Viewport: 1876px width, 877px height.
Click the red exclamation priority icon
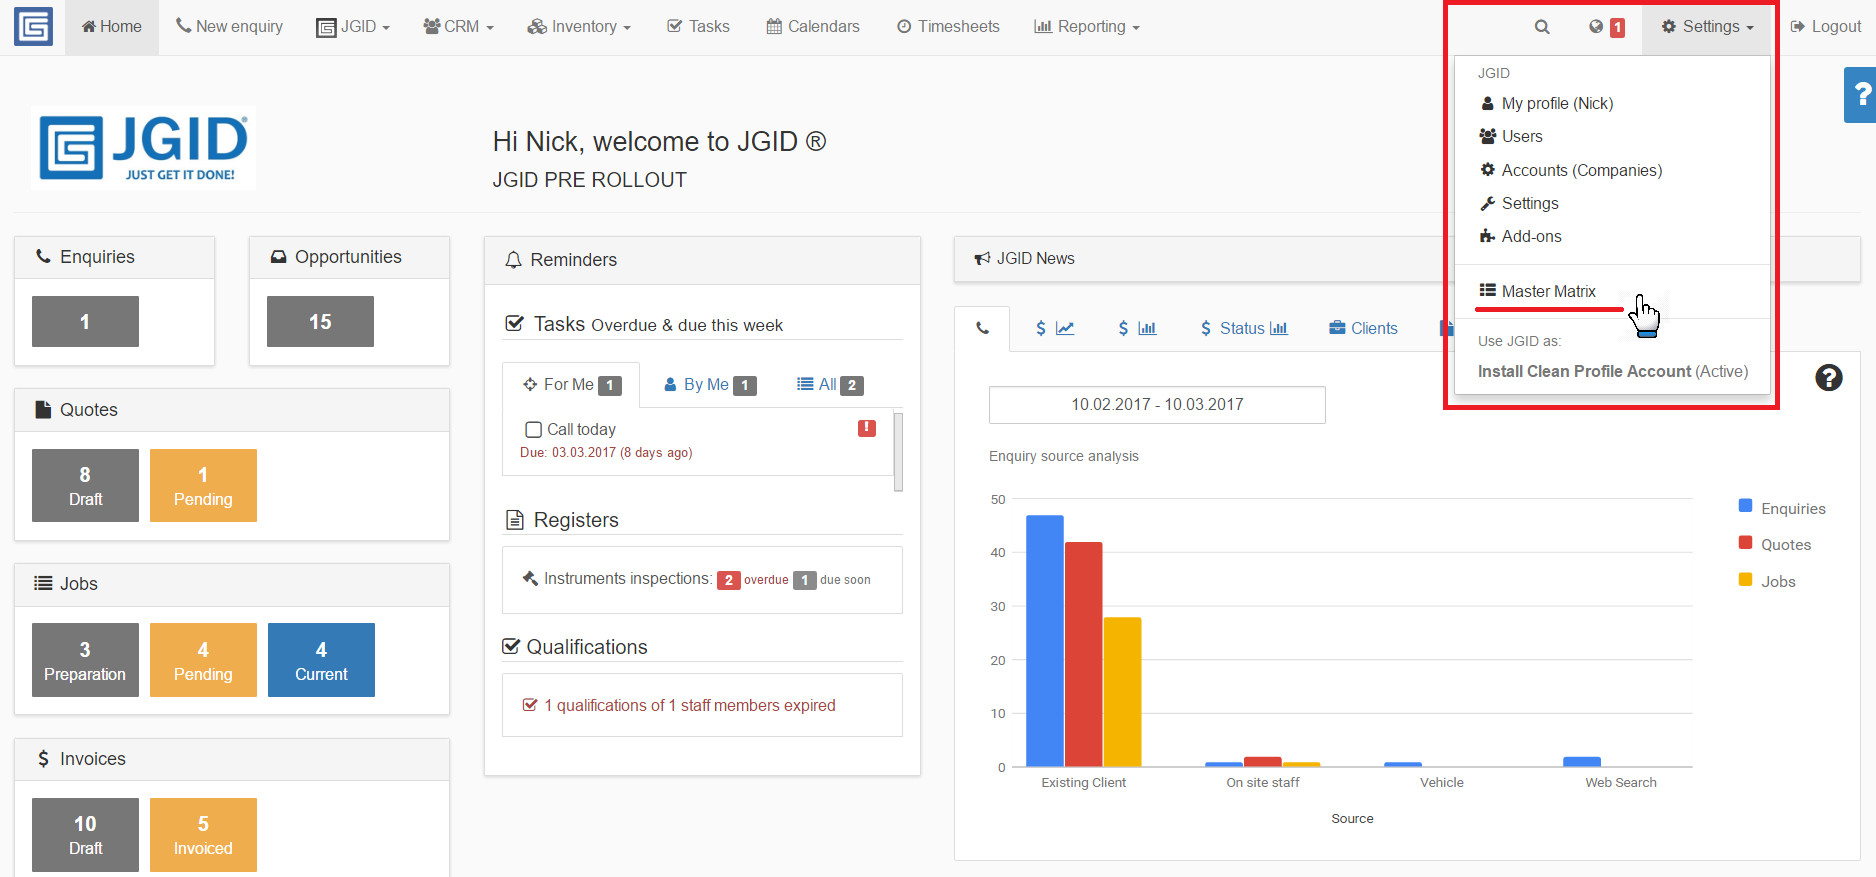pyautogui.click(x=867, y=428)
